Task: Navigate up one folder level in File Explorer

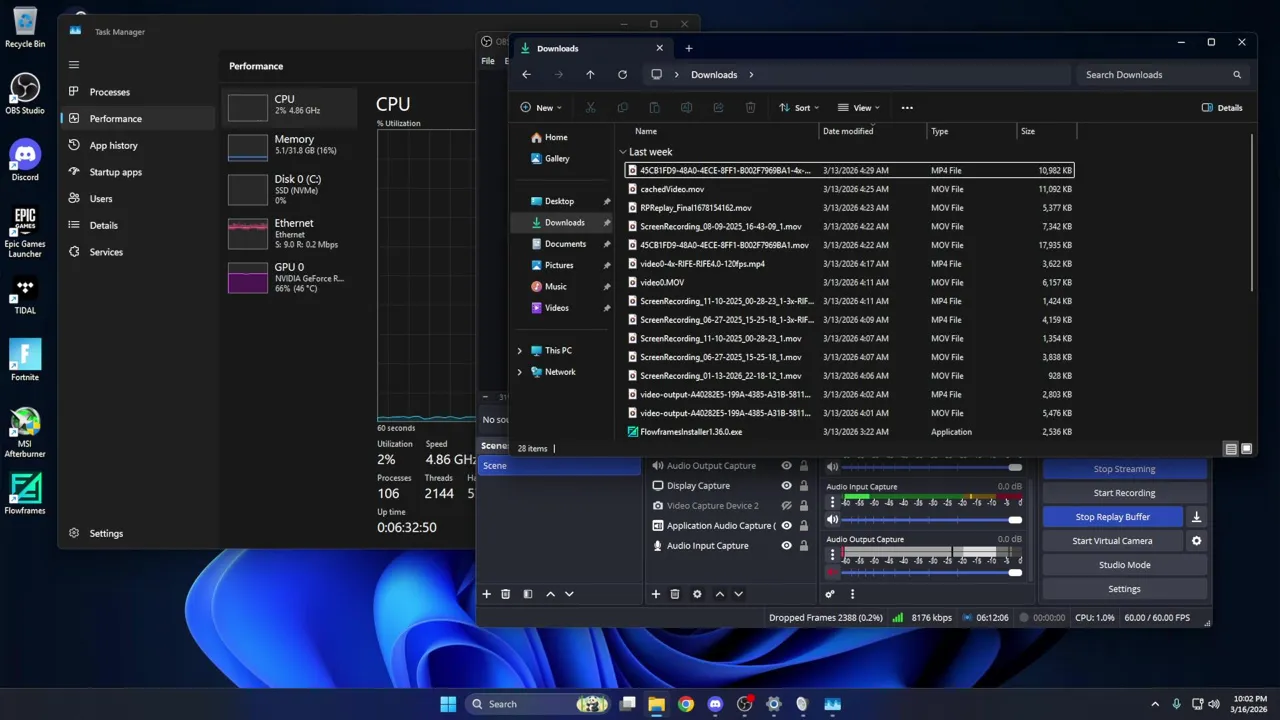Action: [x=590, y=75]
